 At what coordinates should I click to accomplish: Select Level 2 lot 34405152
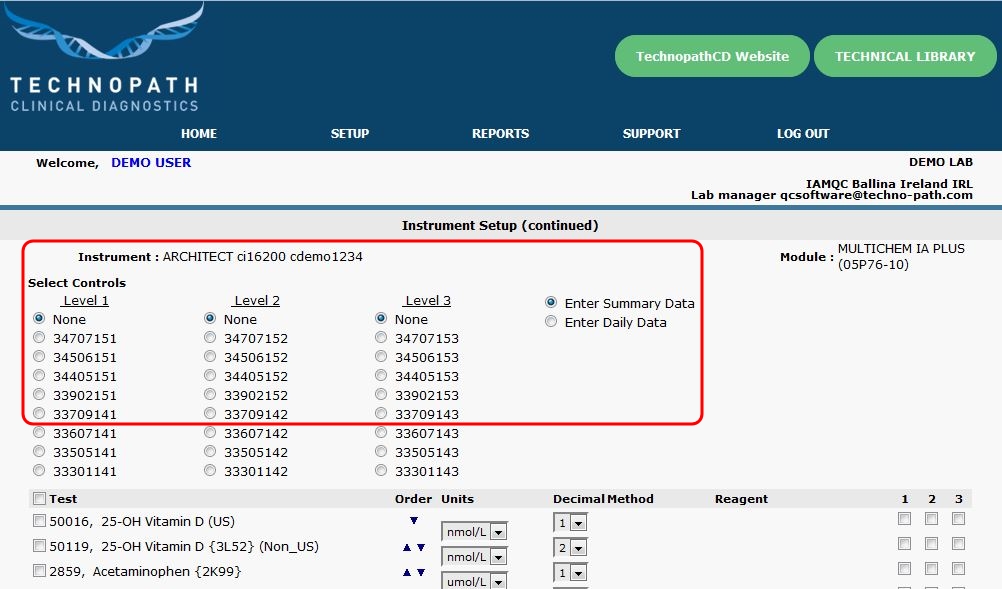tap(210, 376)
